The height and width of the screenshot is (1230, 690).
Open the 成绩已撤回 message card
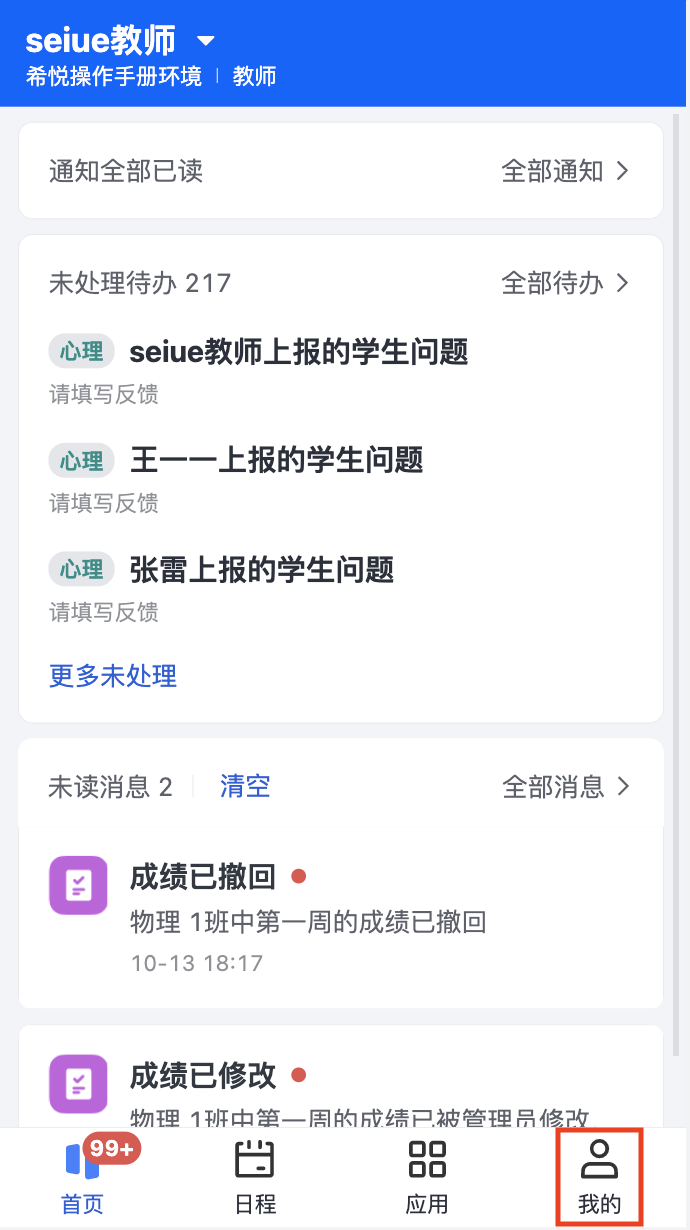(341, 918)
